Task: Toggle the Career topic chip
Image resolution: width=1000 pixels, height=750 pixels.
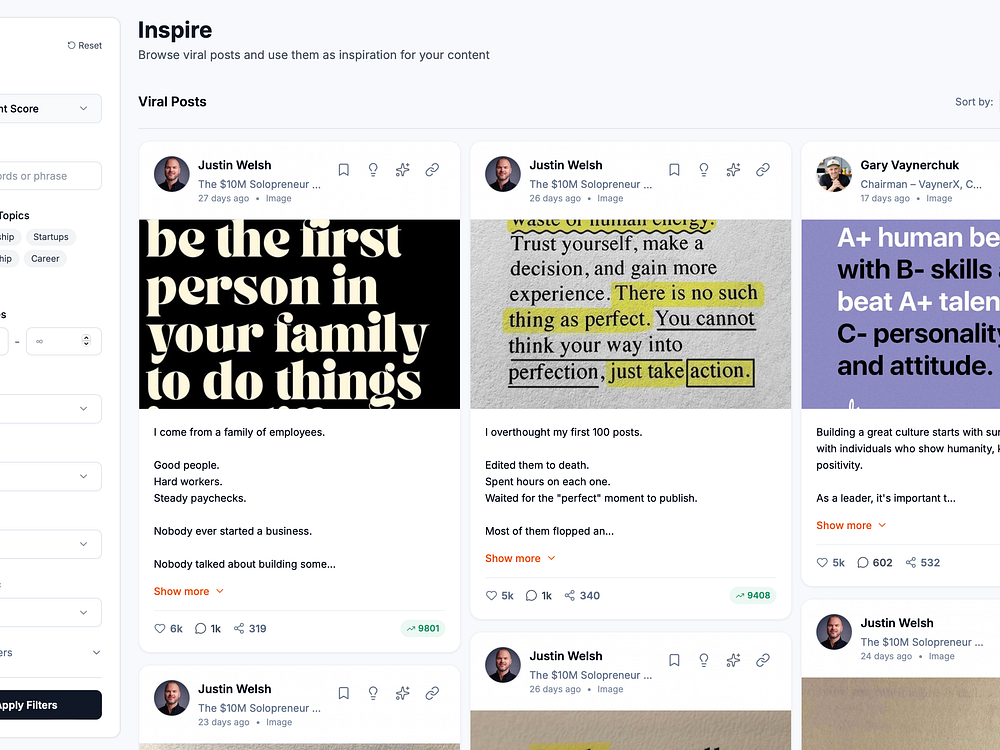Action: pyautogui.click(x=45, y=259)
